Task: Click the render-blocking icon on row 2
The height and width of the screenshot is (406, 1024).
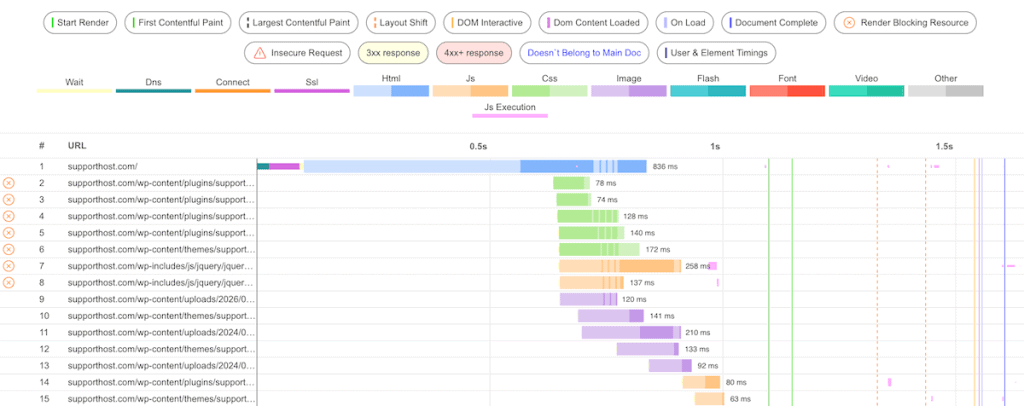Action: pyautogui.click(x=8, y=183)
